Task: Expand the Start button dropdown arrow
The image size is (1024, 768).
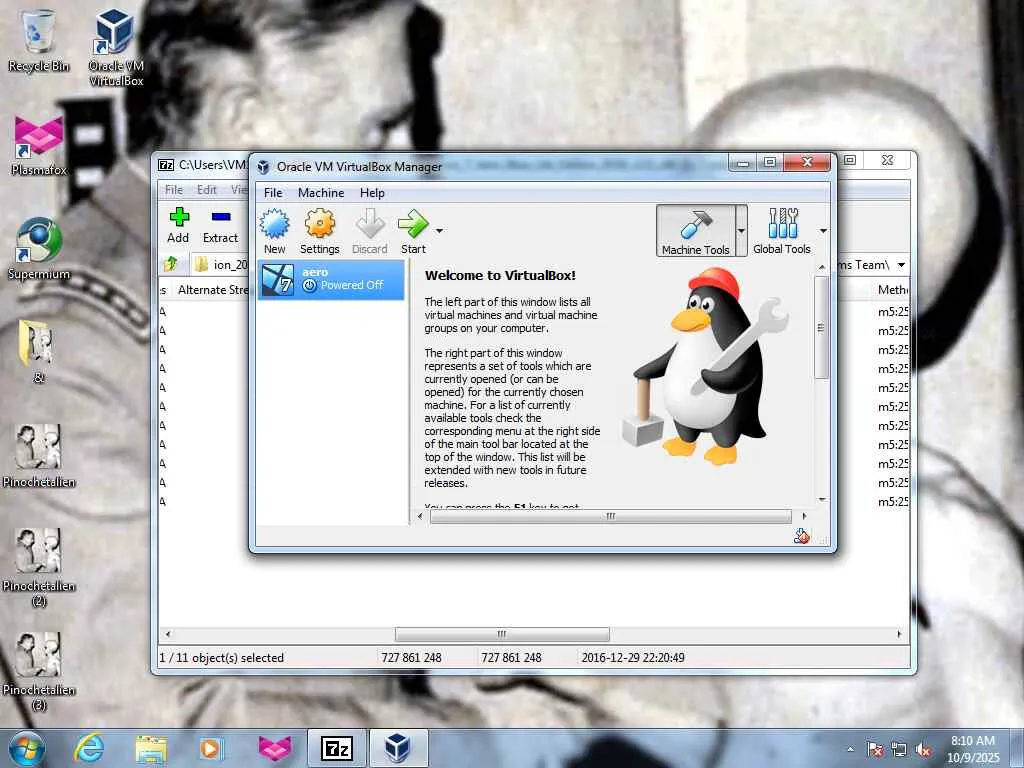Action: click(x=440, y=231)
